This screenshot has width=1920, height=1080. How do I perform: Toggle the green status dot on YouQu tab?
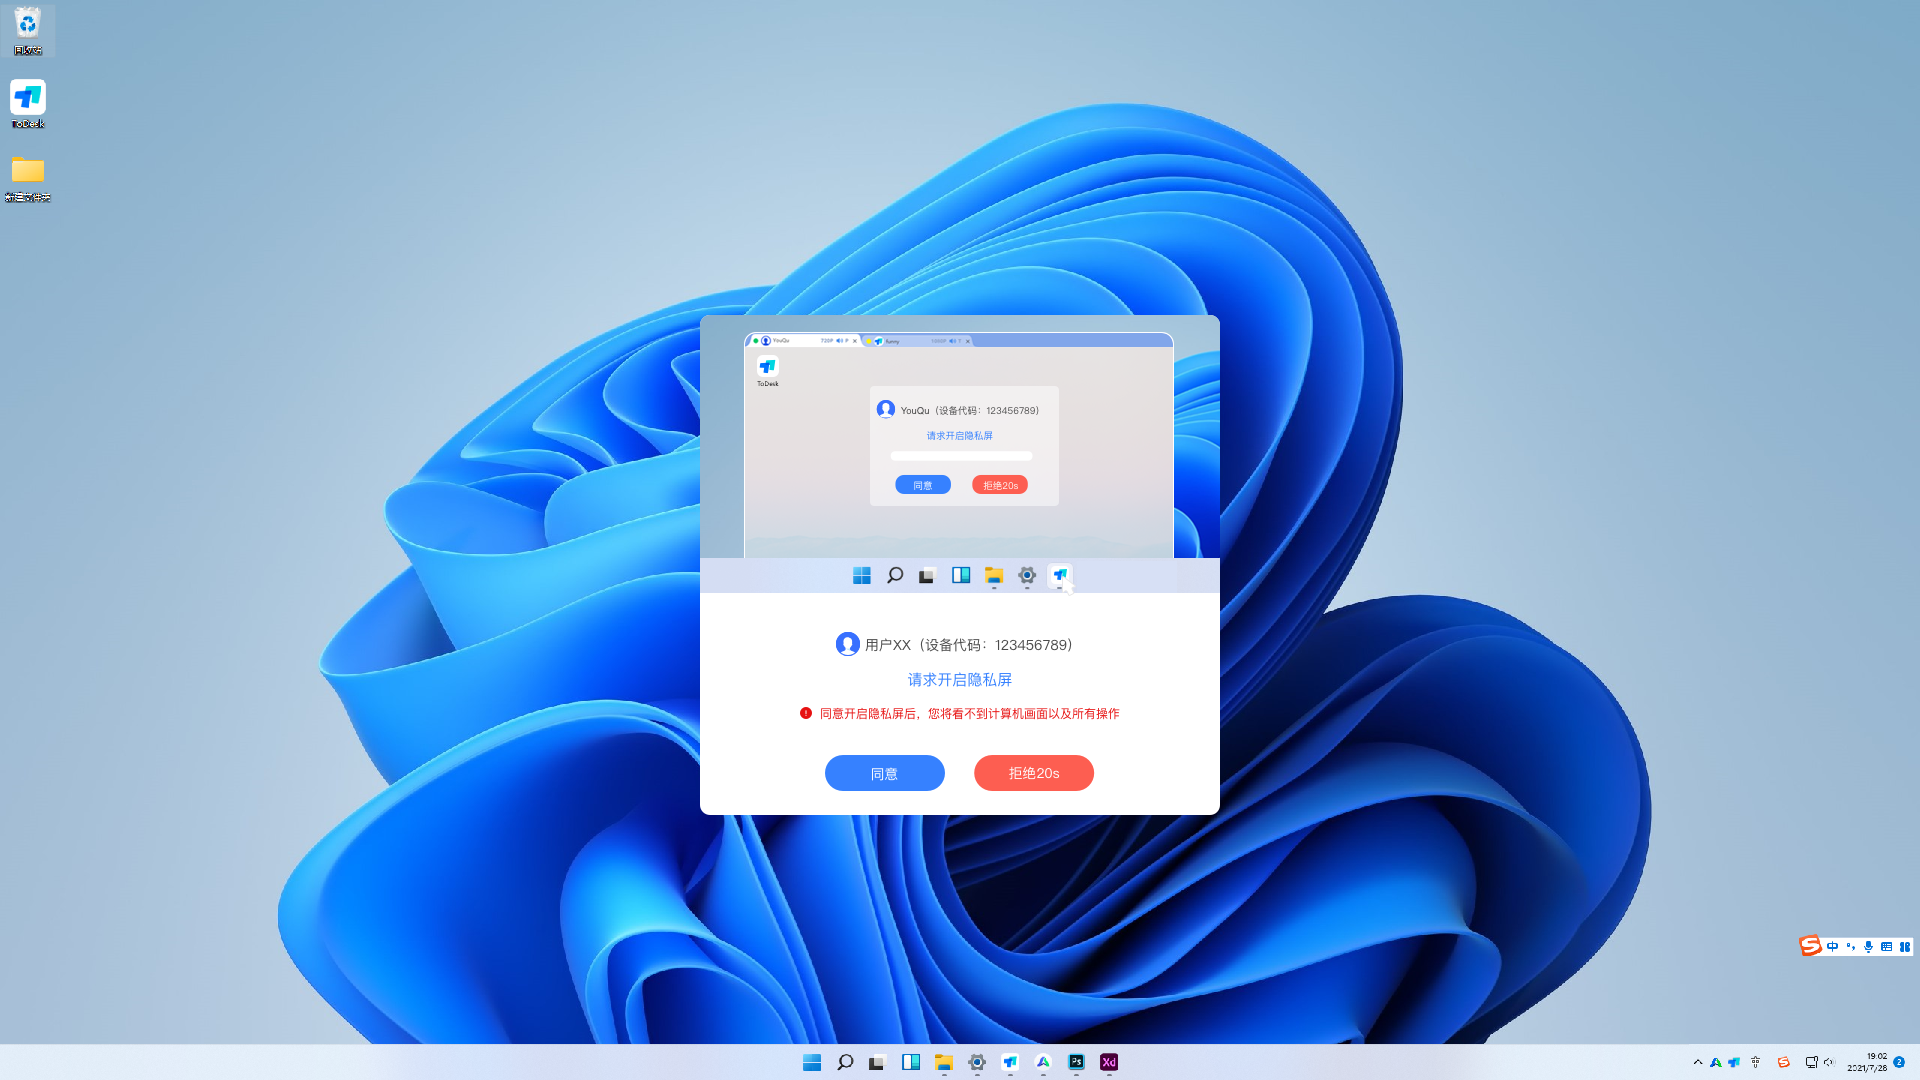(x=756, y=340)
